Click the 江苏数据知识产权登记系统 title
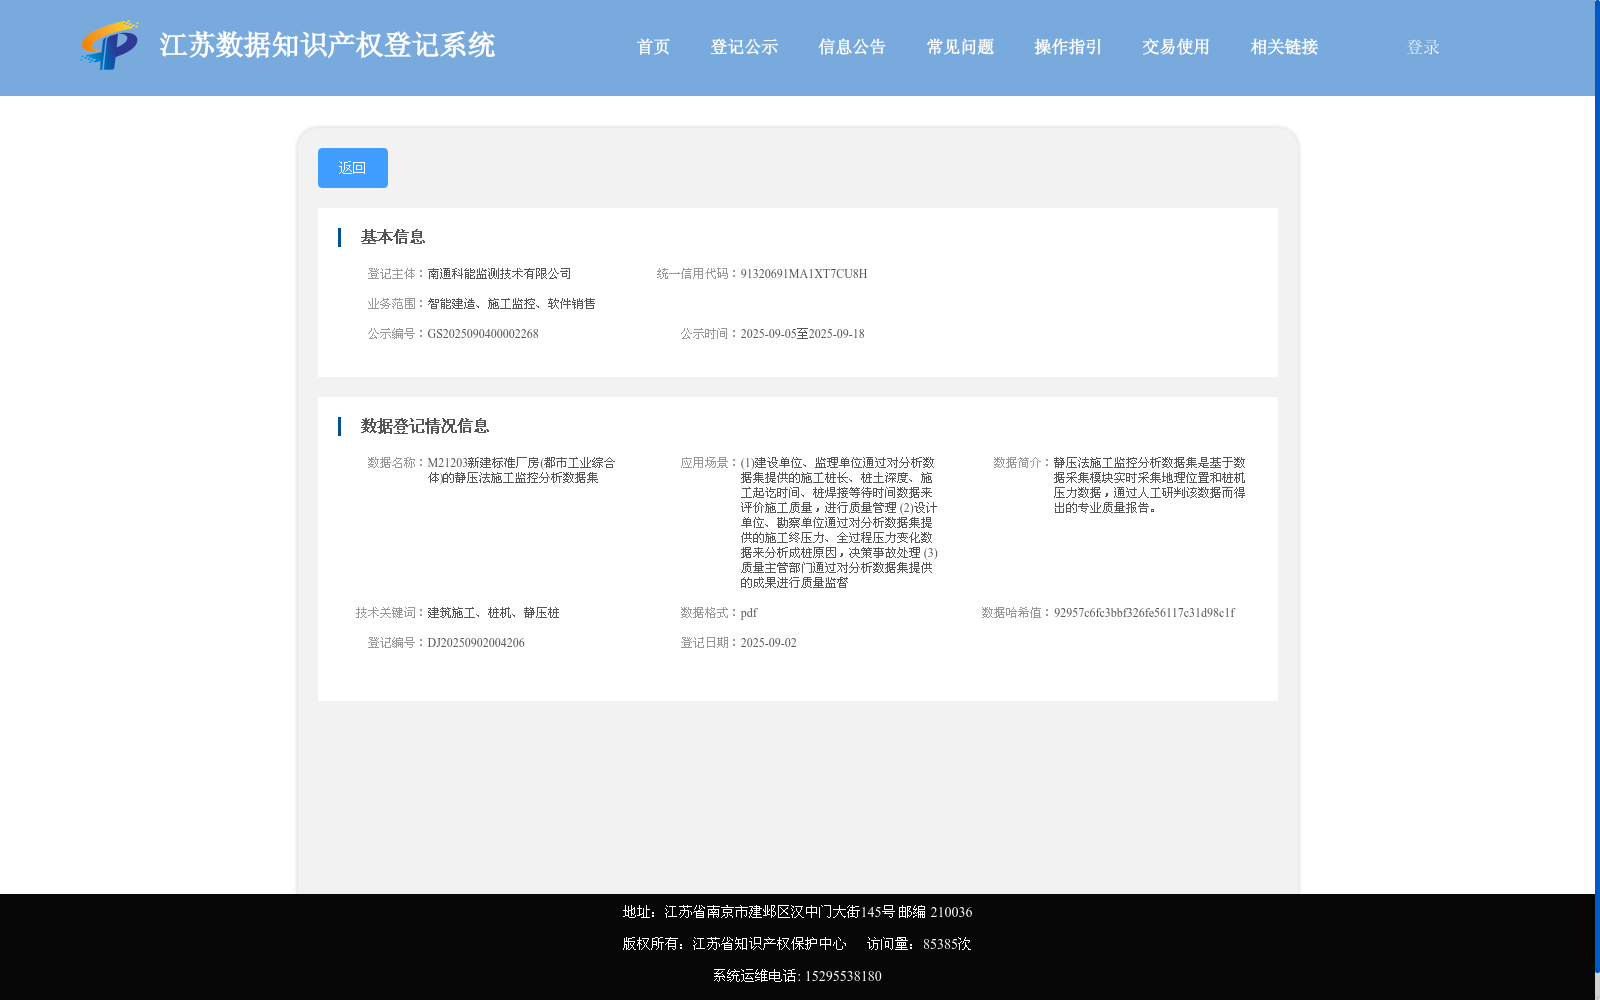 point(327,45)
